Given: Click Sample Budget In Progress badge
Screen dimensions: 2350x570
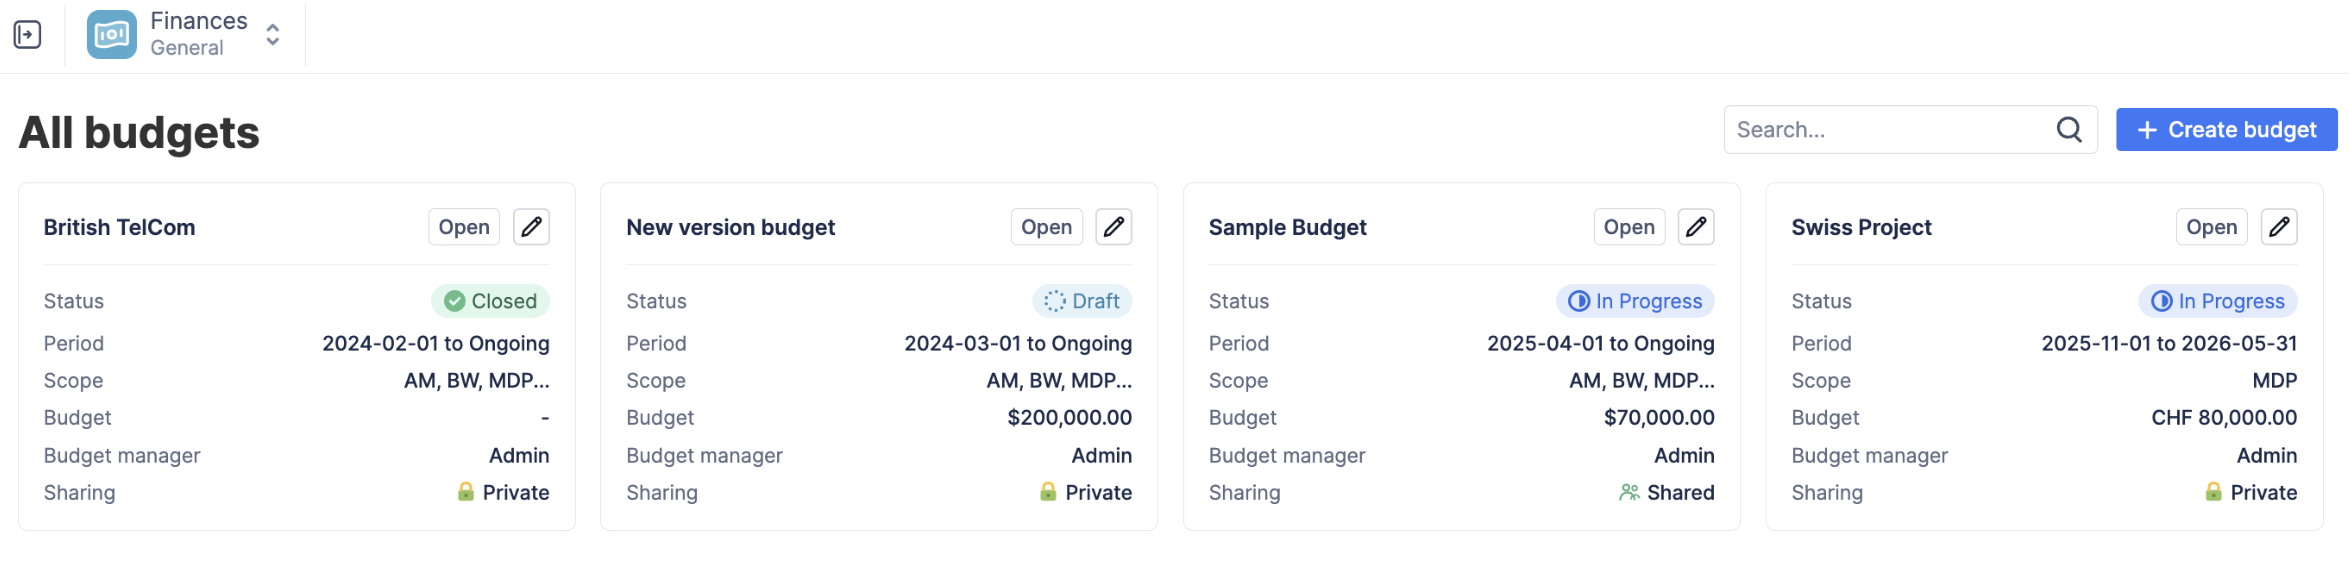Looking at the screenshot, I should point(1635,301).
